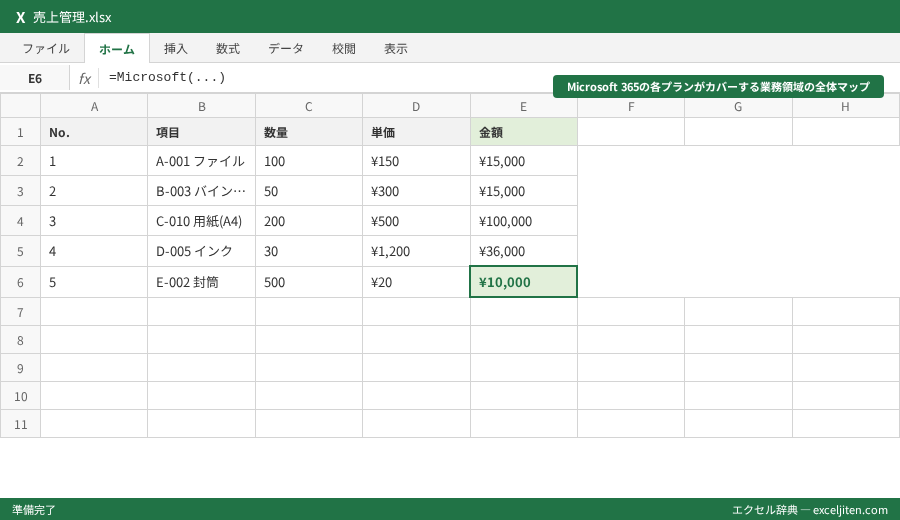Screen dimensions: 900x520
Task: Click quantity cell 500
Action: [x=309, y=282]
